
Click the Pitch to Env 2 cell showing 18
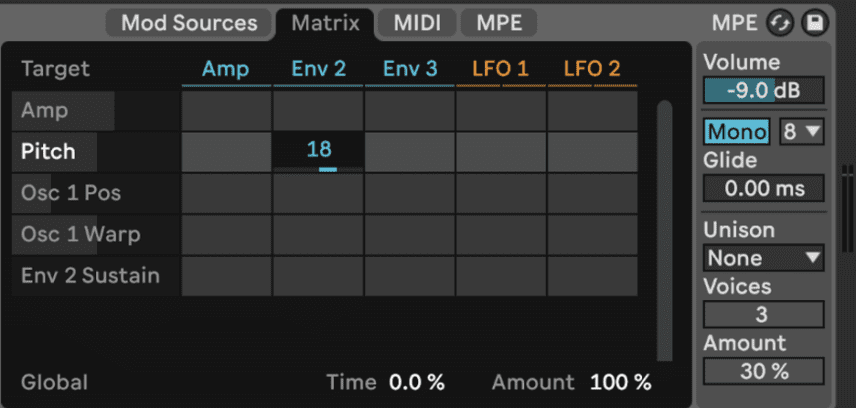click(x=318, y=152)
